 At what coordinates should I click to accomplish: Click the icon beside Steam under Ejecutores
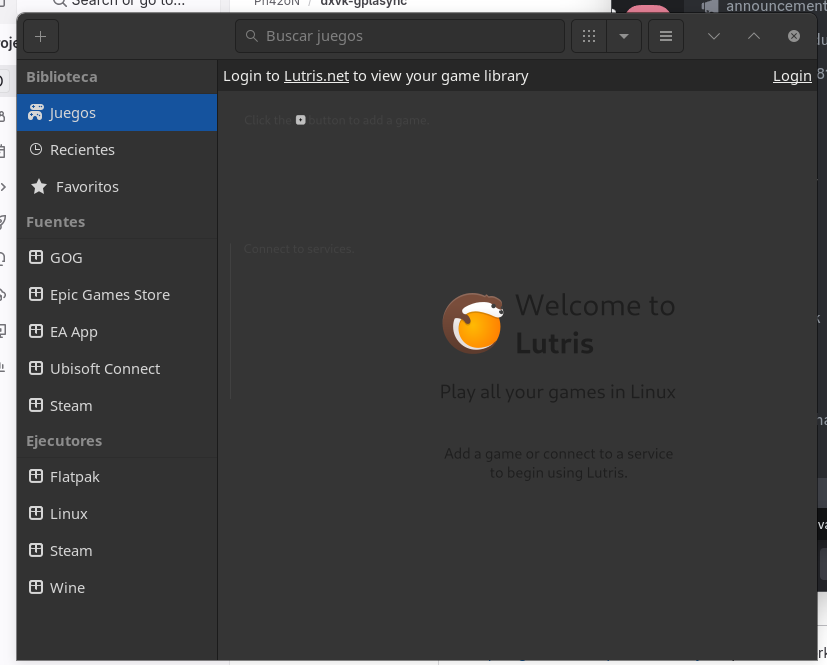[36, 550]
